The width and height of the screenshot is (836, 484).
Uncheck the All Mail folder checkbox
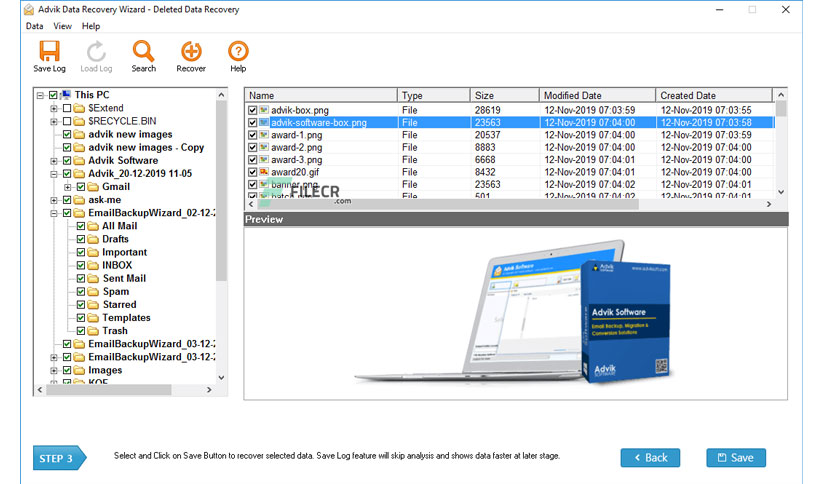click(81, 226)
